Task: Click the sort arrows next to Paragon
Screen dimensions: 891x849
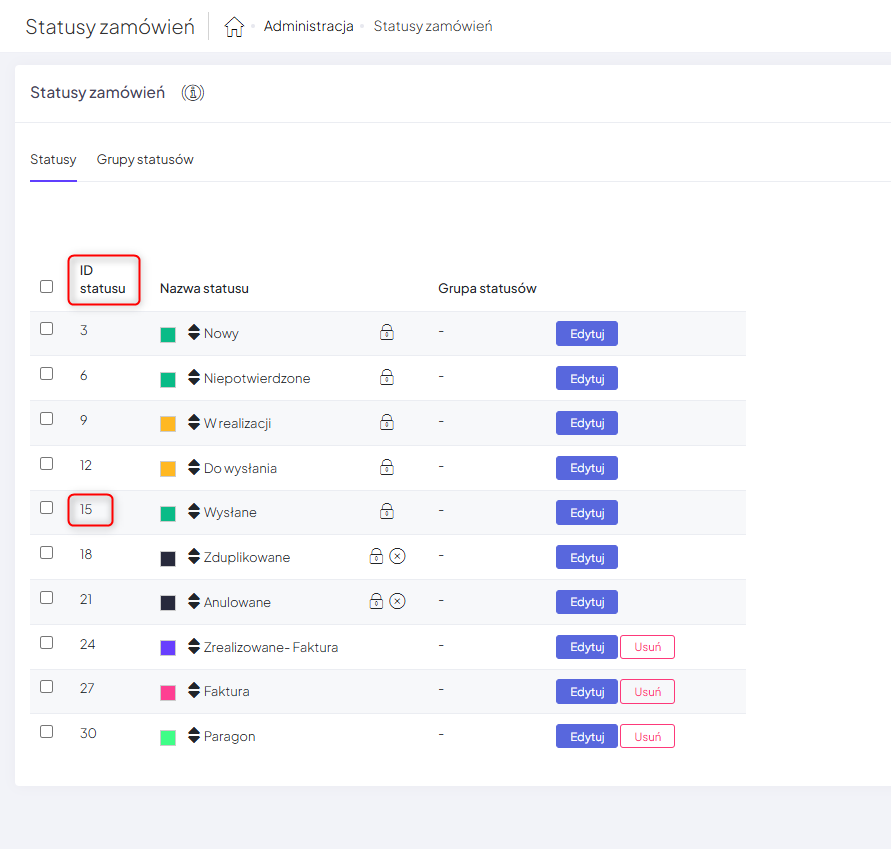Action: point(194,736)
